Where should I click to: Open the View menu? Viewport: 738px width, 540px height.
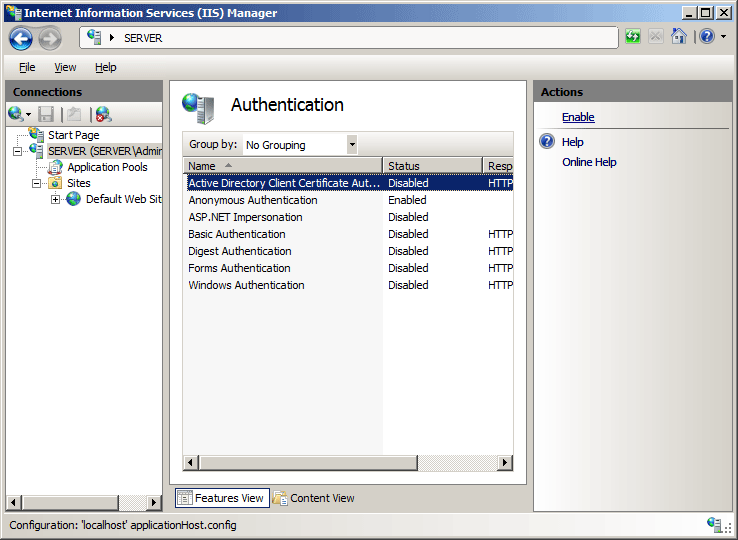point(65,67)
